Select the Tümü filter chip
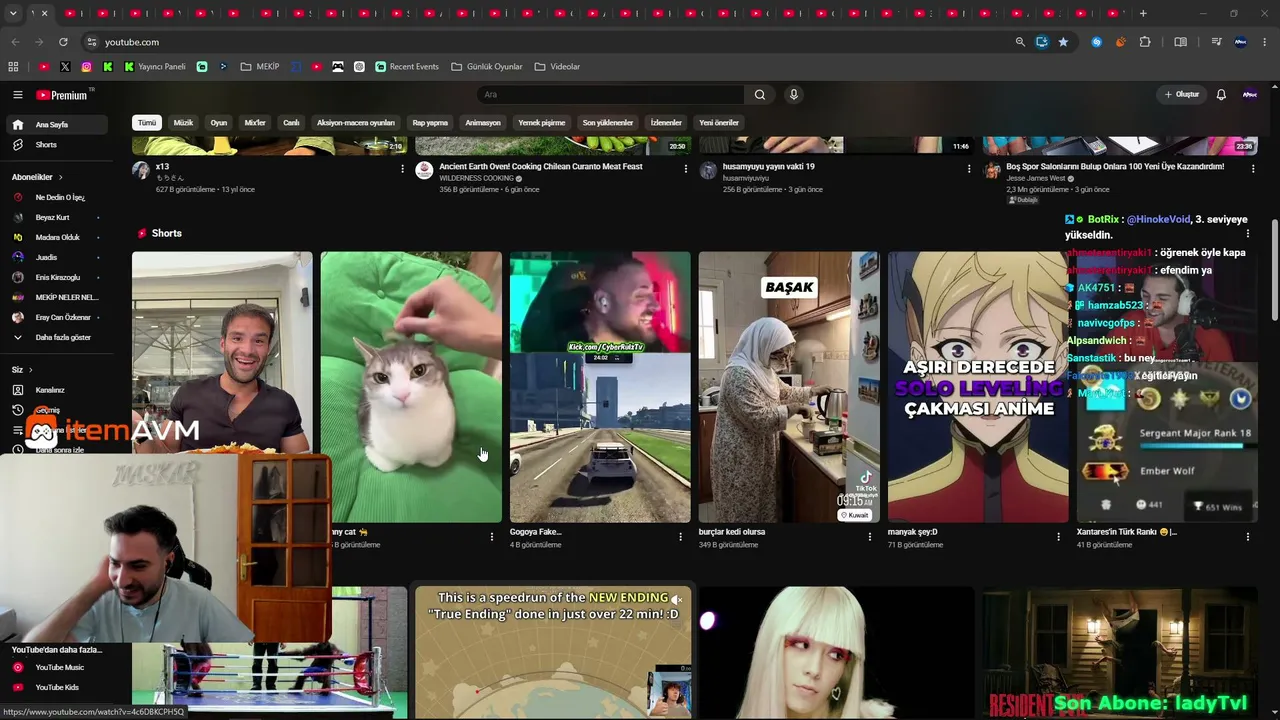The height and width of the screenshot is (720, 1280). tap(147, 123)
